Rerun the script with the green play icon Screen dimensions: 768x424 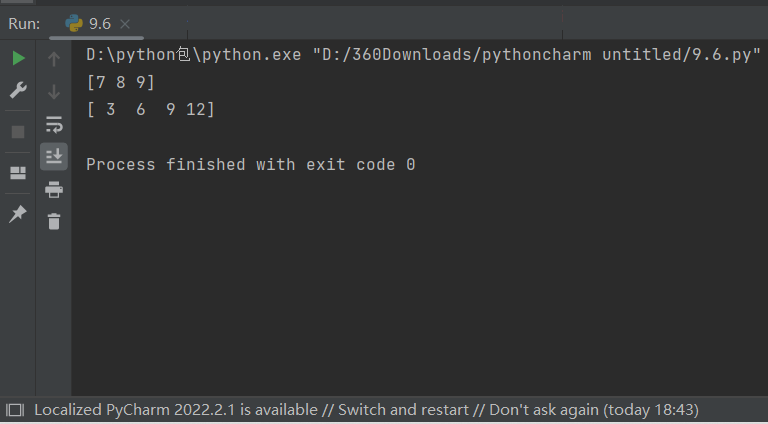tap(18, 58)
